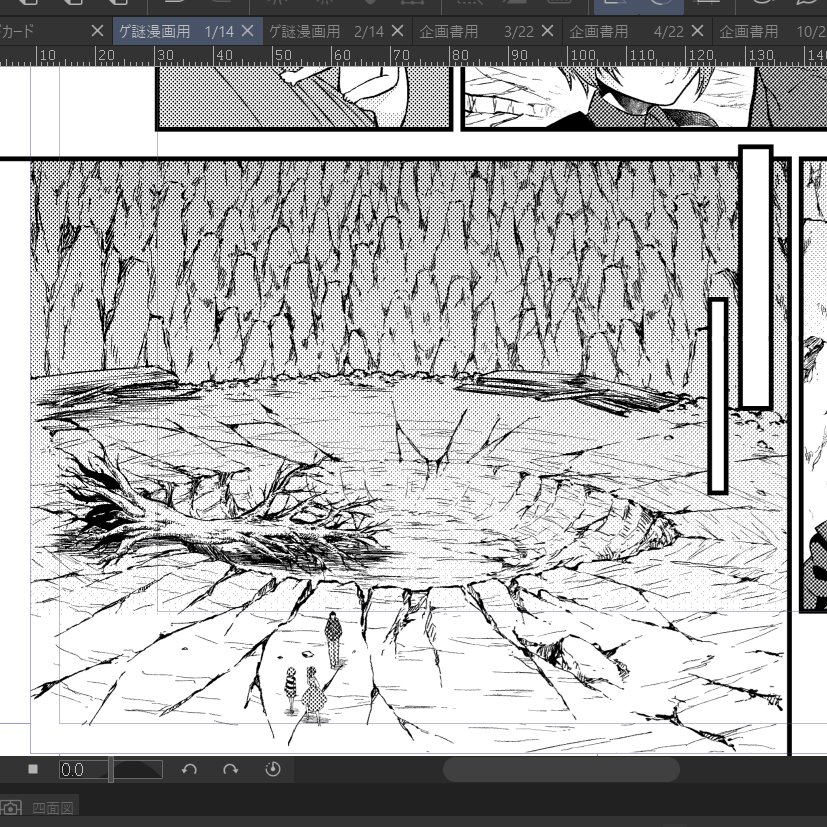Screen dimensions: 827x827
Task: Rotate the canvas left
Action: [x=189, y=770]
